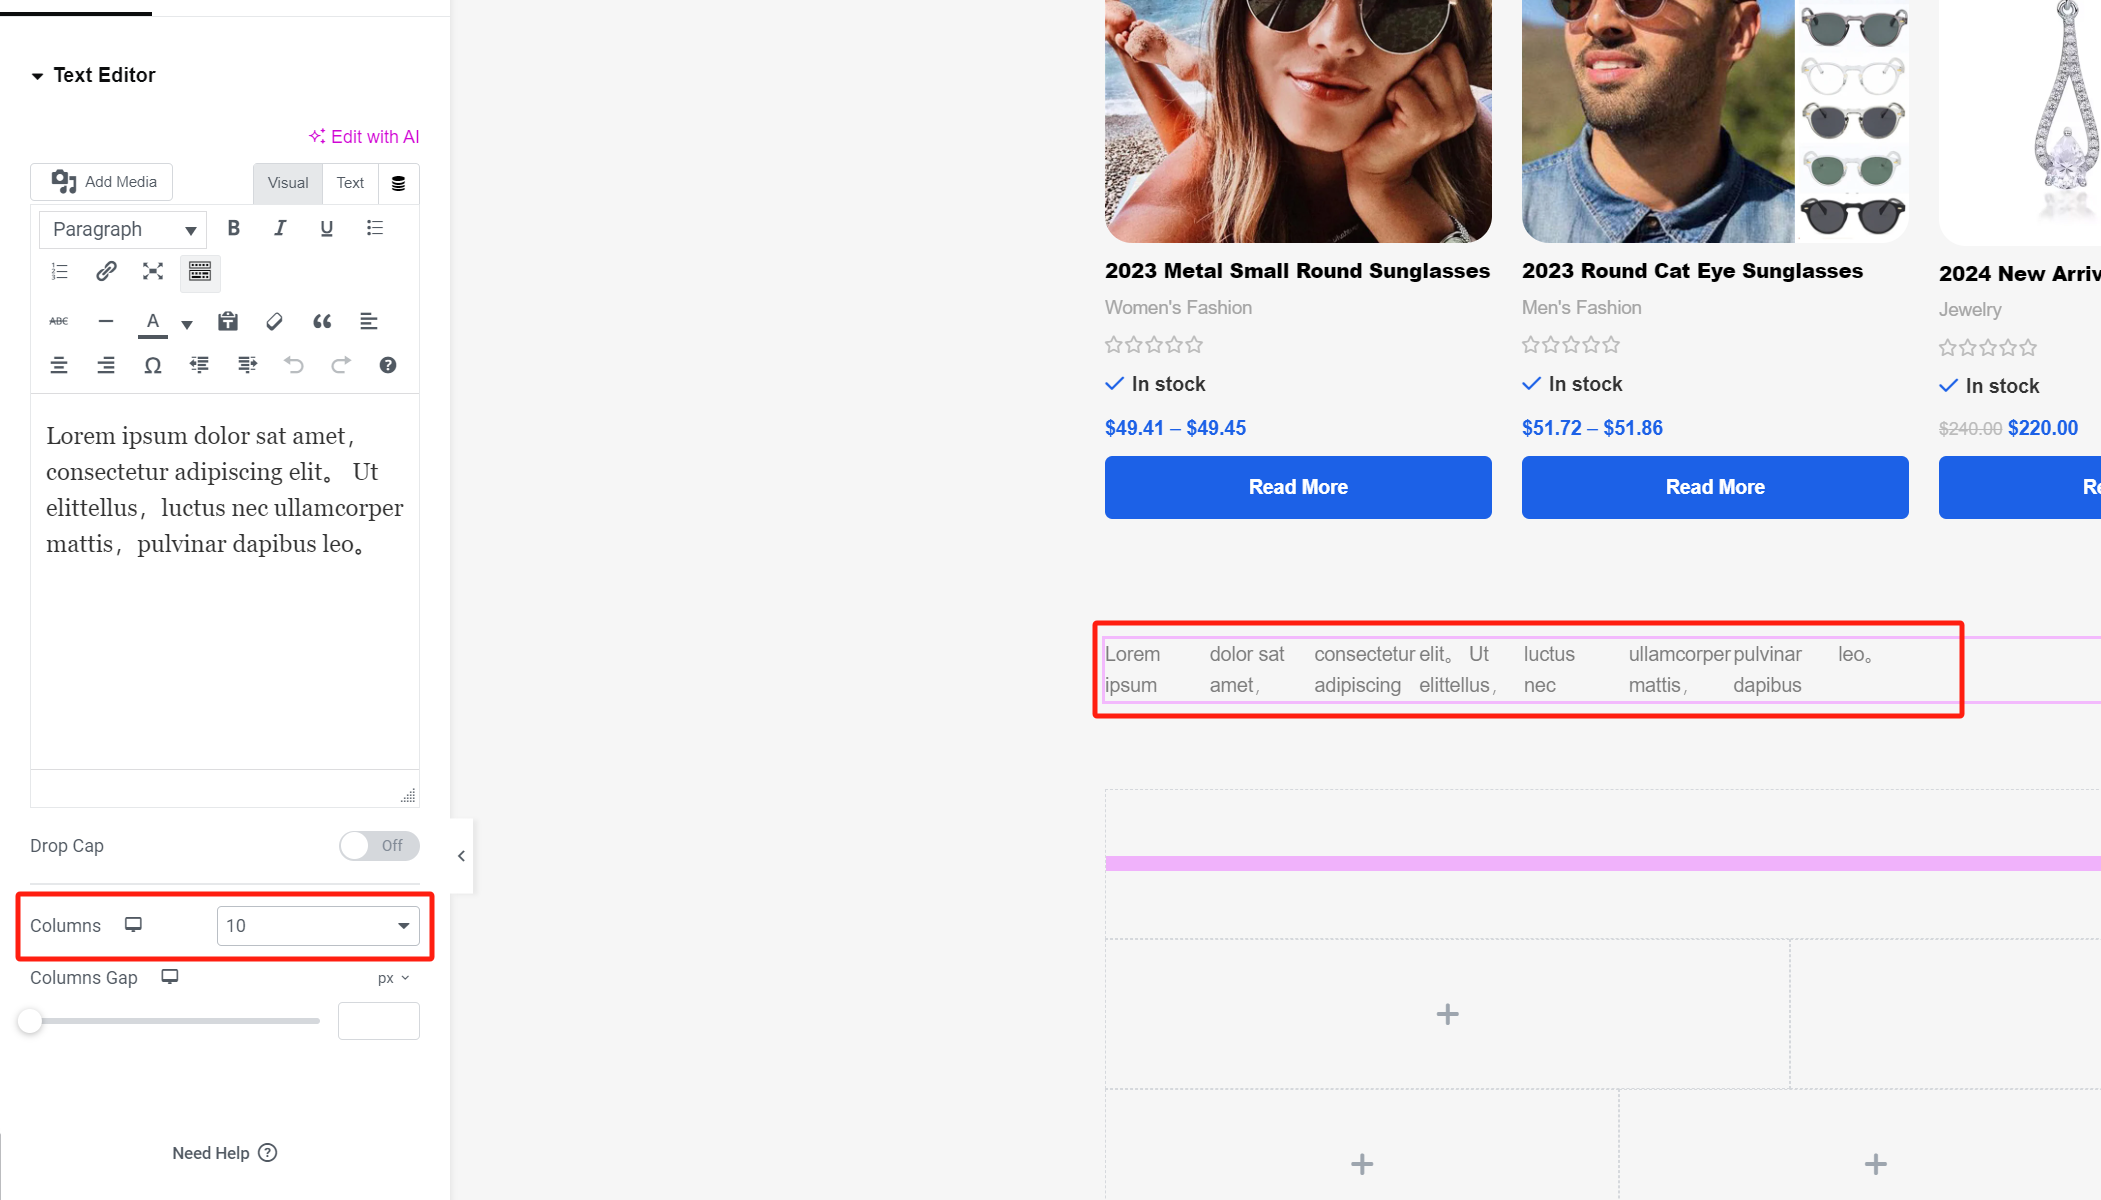This screenshot has width=2101, height=1200.
Task: Switch to the Text tab
Action: [350, 183]
